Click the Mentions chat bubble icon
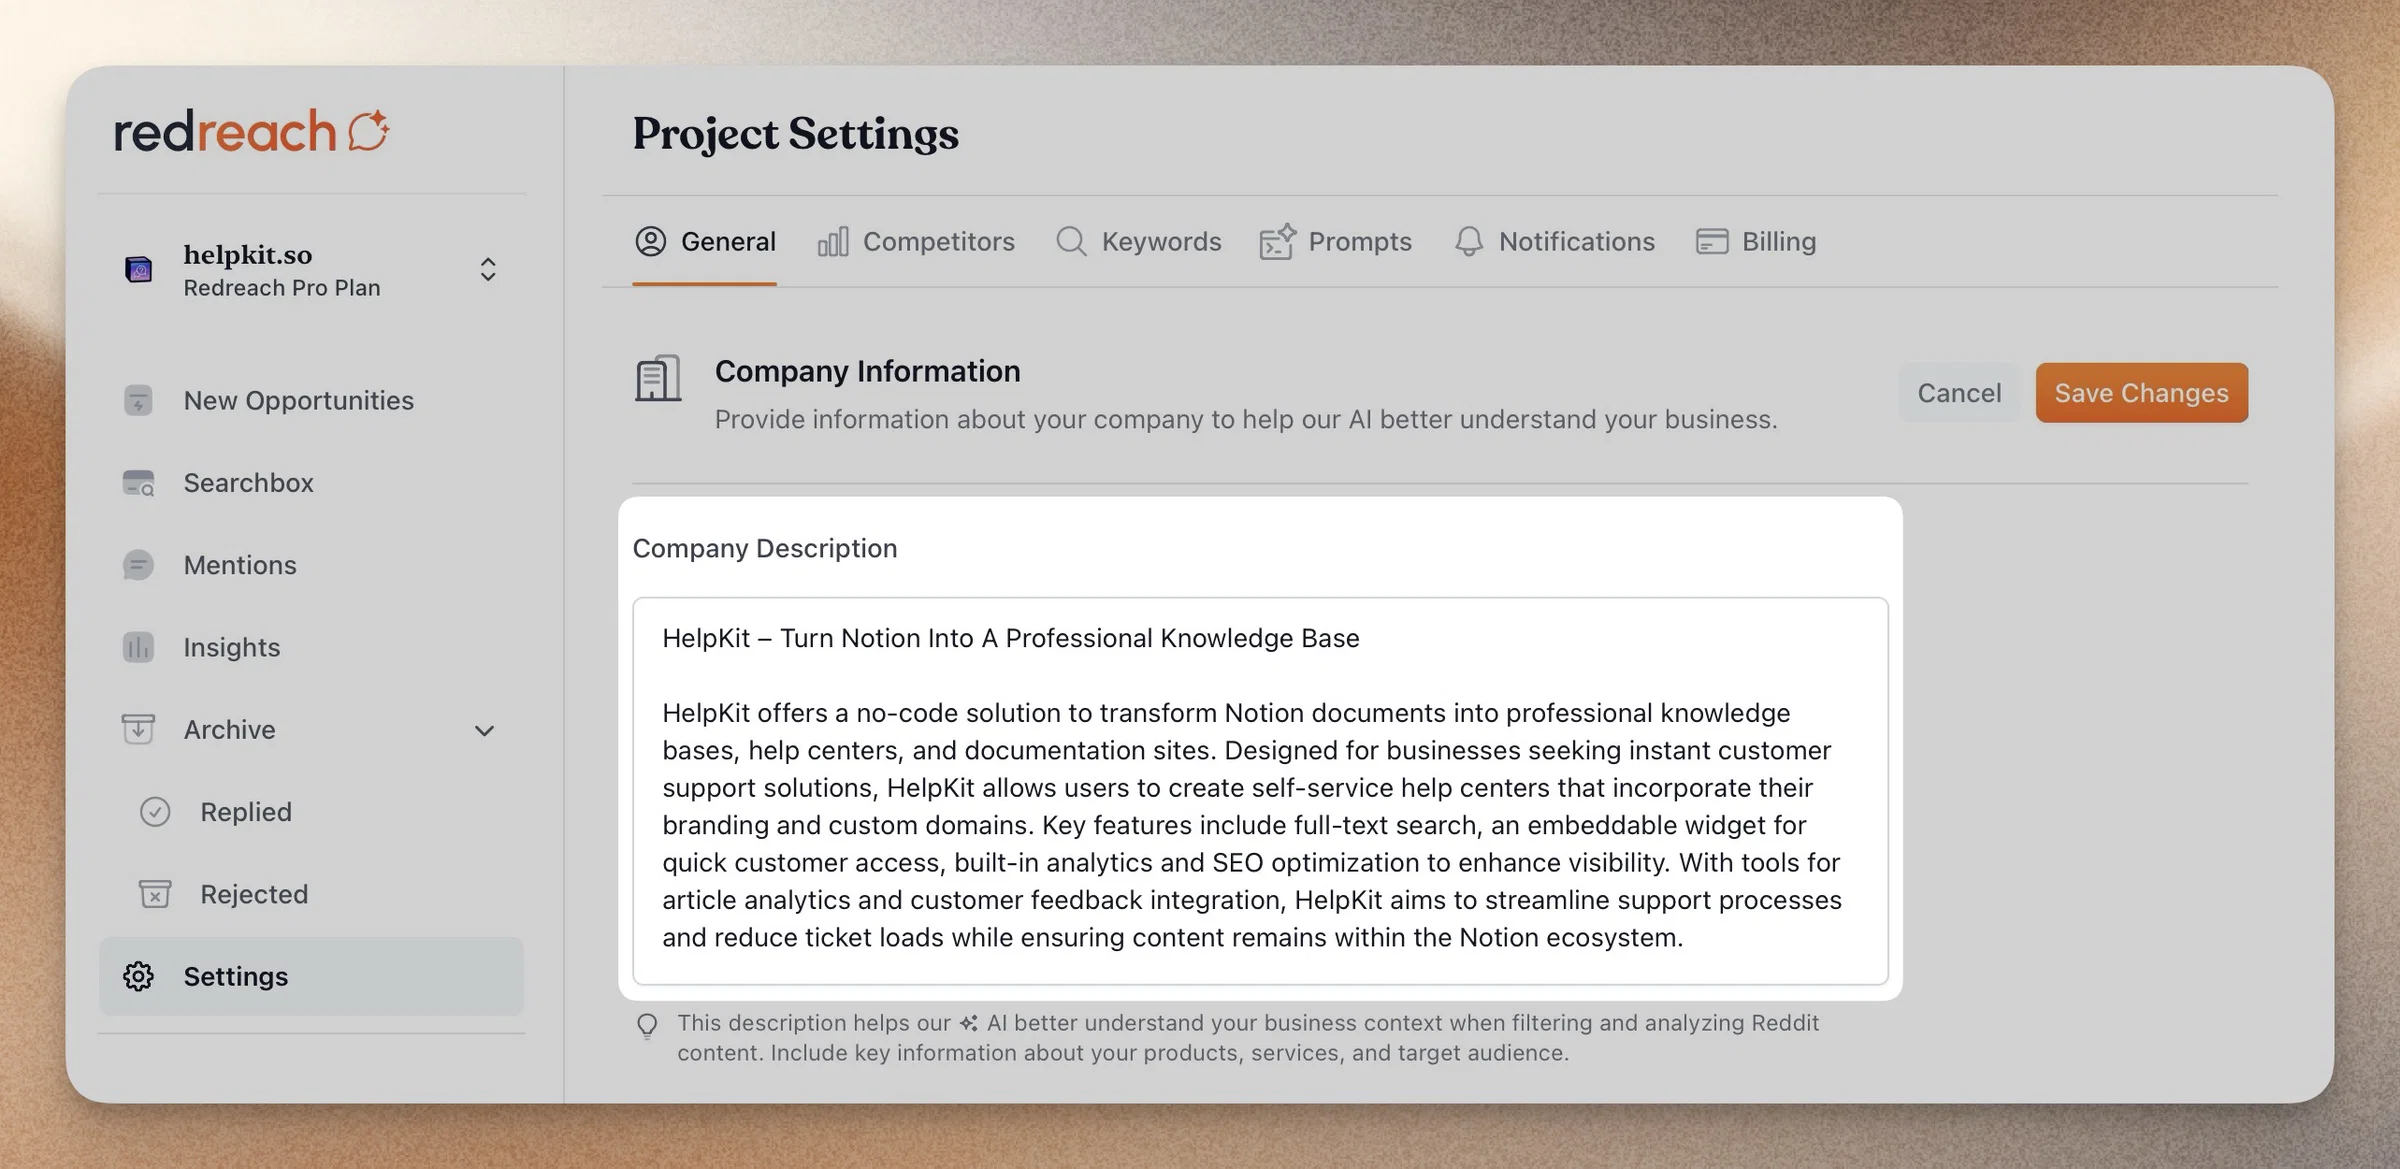The height and width of the screenshot is (1169, 2400). click(x=138, y=565)
